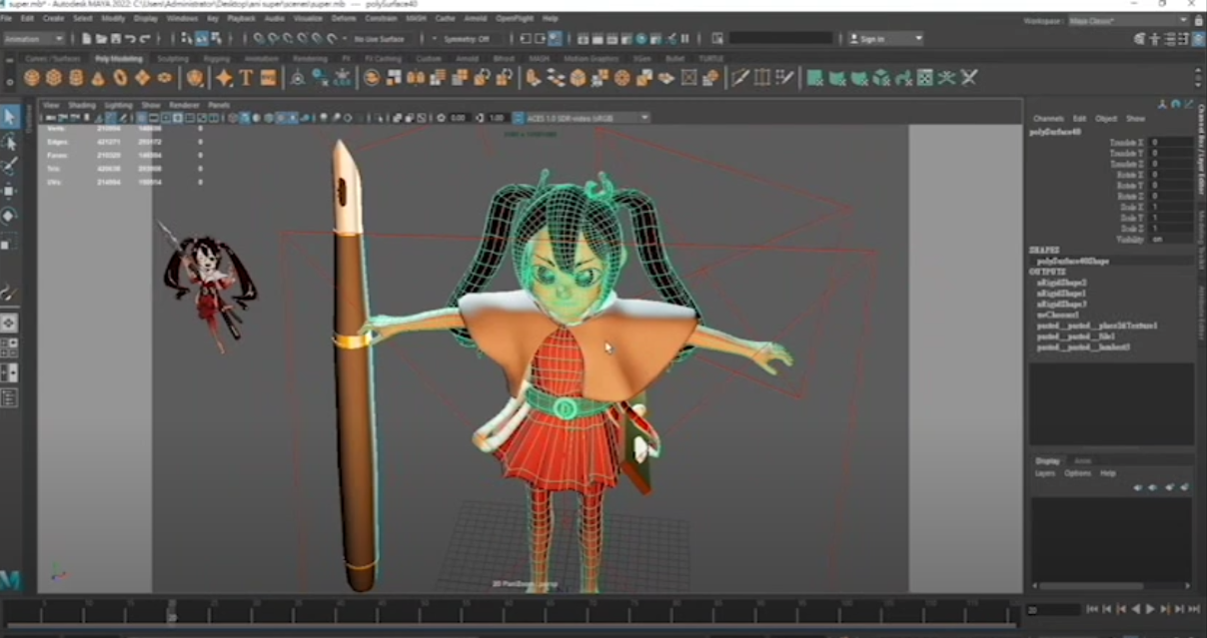Click the Visibility value field showing on
The image size is (1207, 638).
click(x=1171, y=239)
